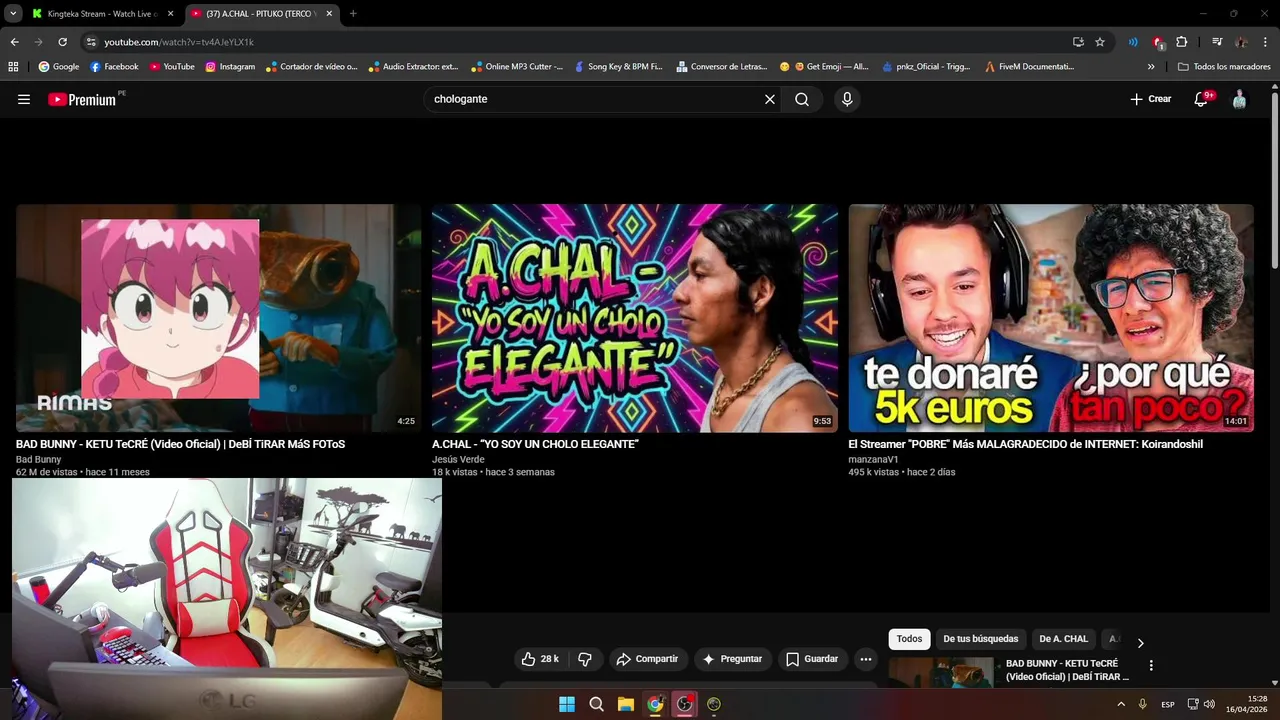Open the manzanaV1 channel link
Viewport: 1280px width, 720px height.
873,459
